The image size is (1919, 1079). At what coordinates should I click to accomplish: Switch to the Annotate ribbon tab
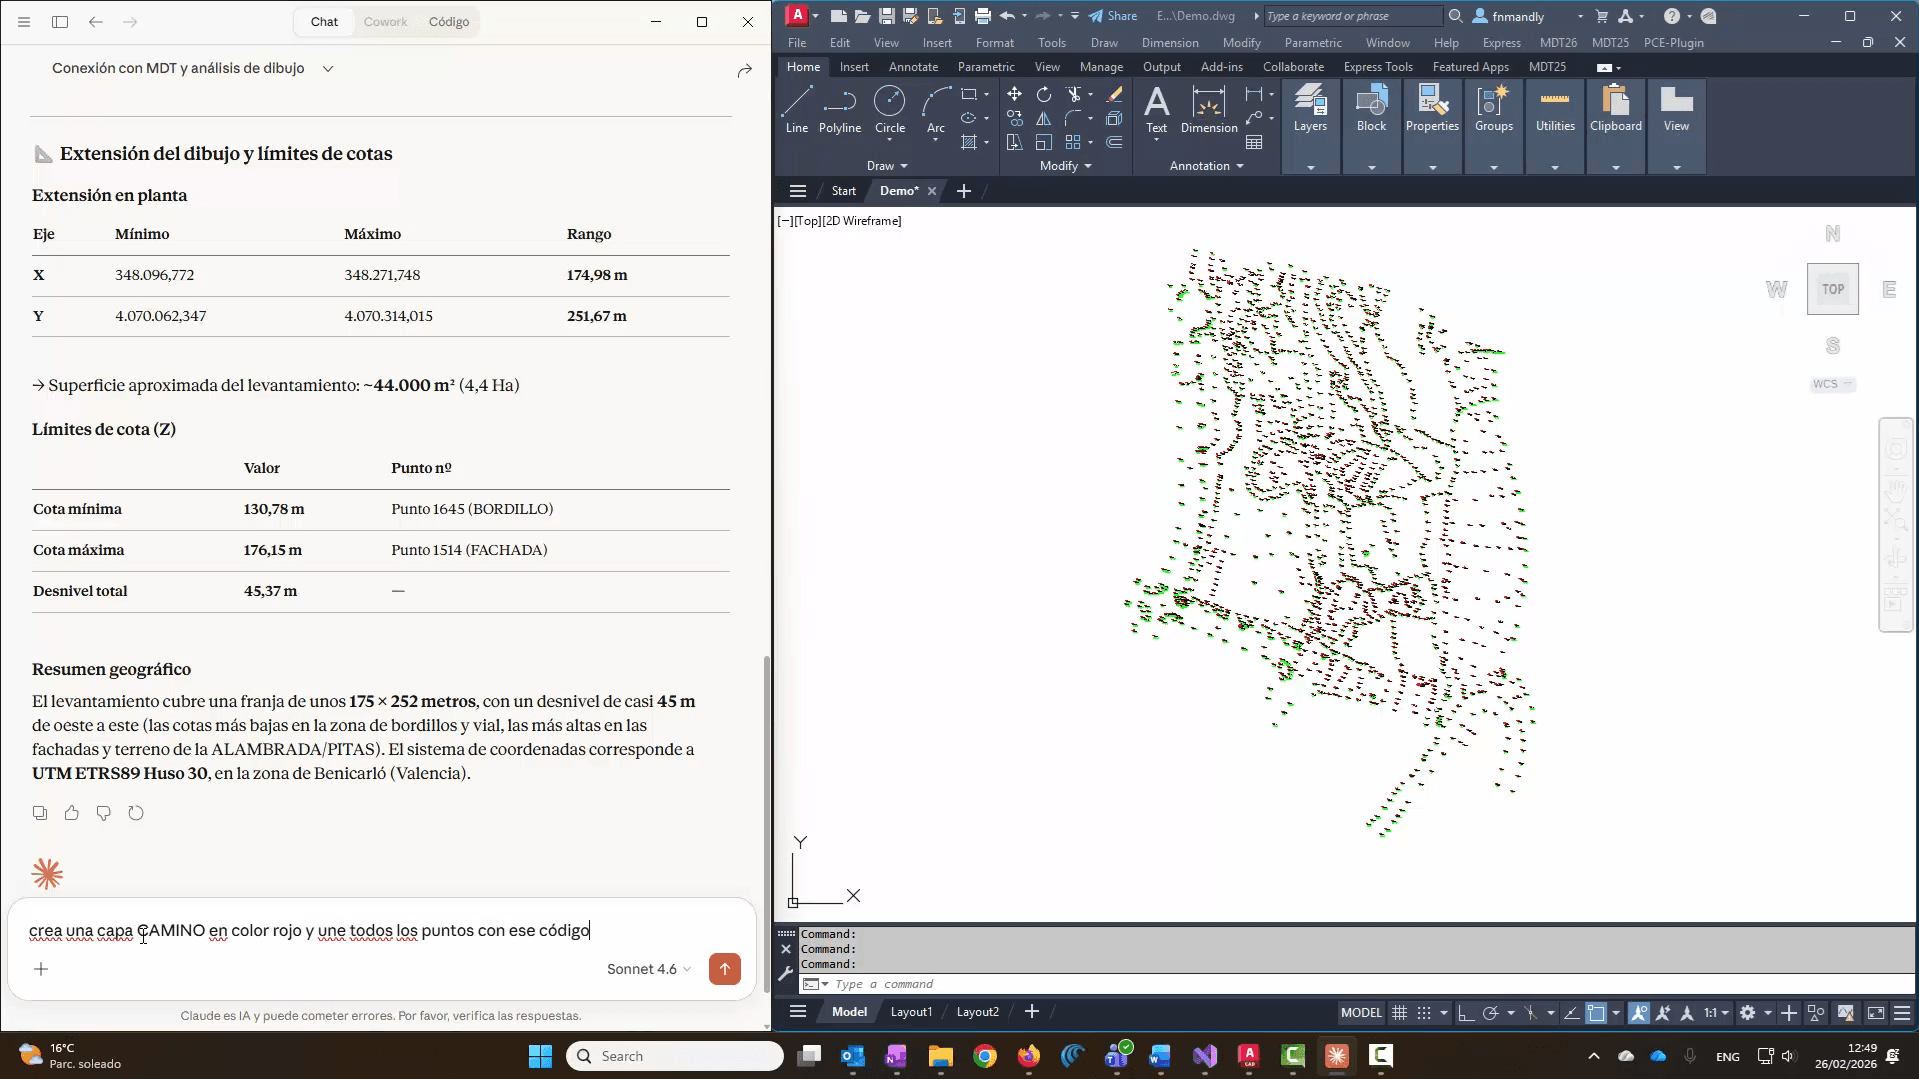[x=914, y=67]
